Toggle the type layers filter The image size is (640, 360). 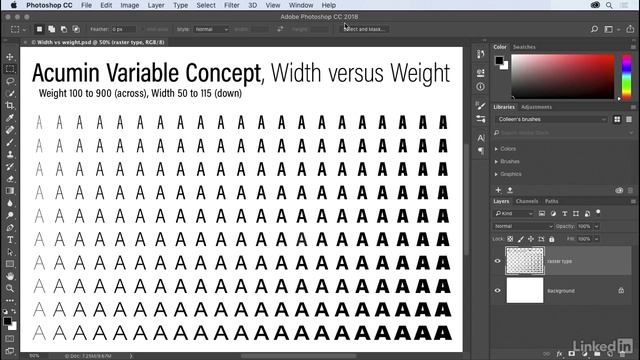564,213
